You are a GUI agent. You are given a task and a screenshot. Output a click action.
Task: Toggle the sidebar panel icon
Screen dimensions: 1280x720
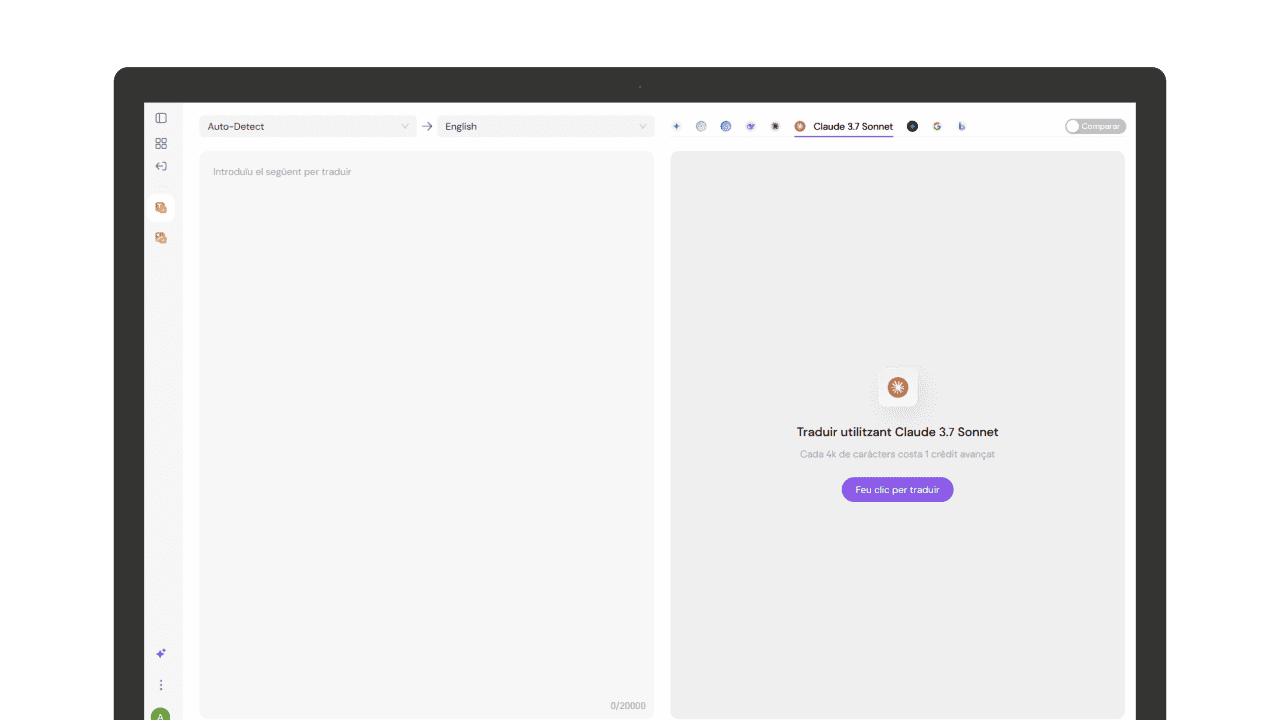click(161, 118)
